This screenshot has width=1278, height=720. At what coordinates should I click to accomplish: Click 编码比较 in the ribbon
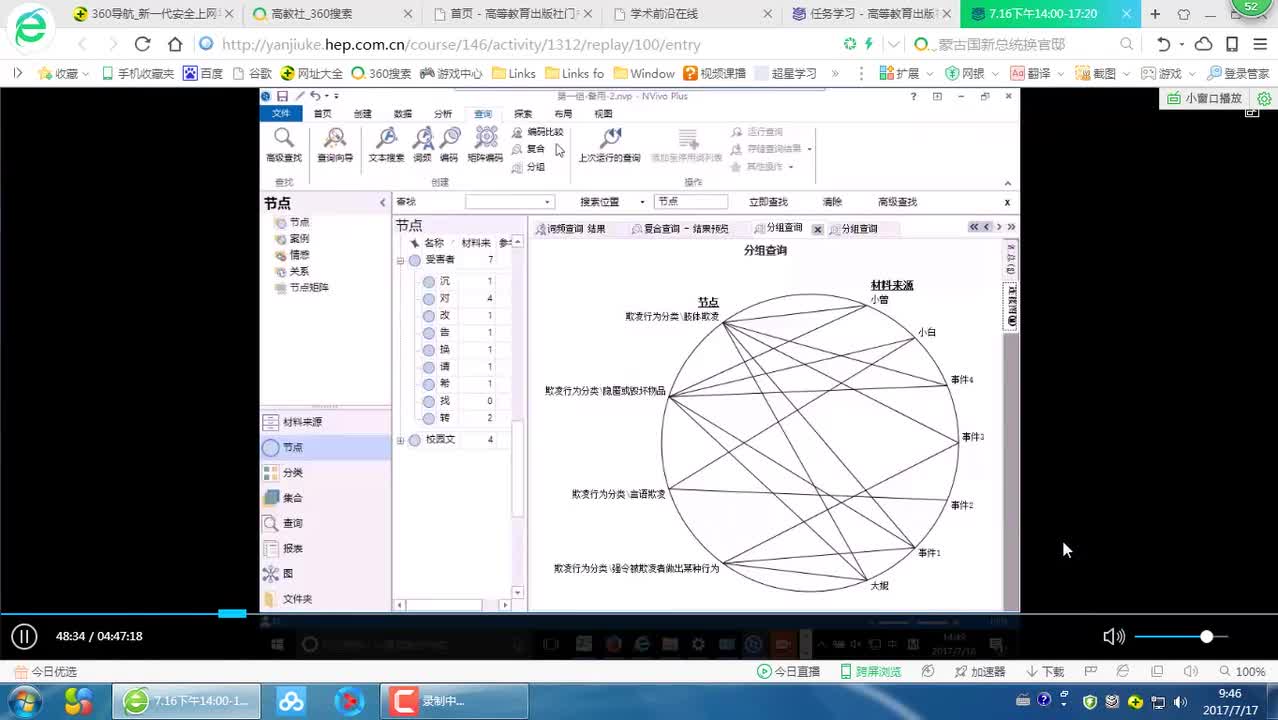coord(538,132)
